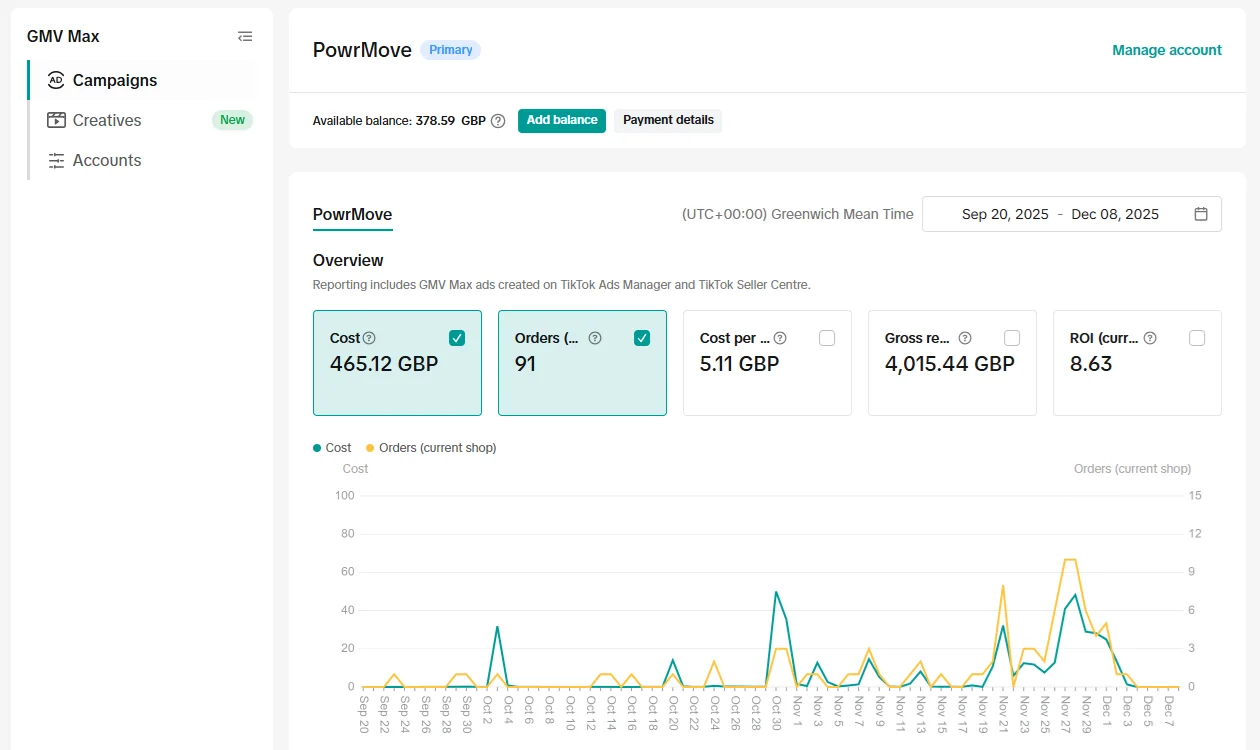The height and width of the screenshot is (750, 1260).
Task: Click the Dec 08, 2025 end date
Action: point(1115,214)
